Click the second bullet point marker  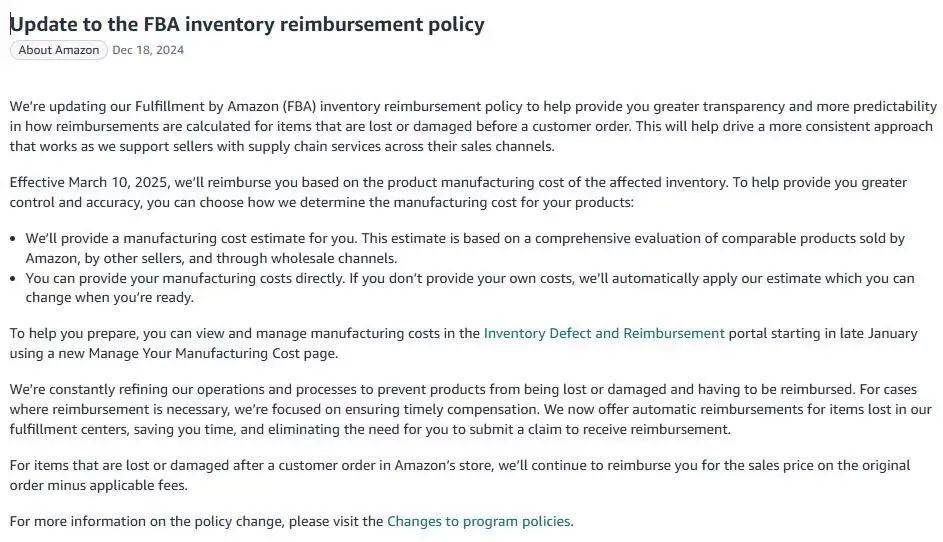pos(13,279)
